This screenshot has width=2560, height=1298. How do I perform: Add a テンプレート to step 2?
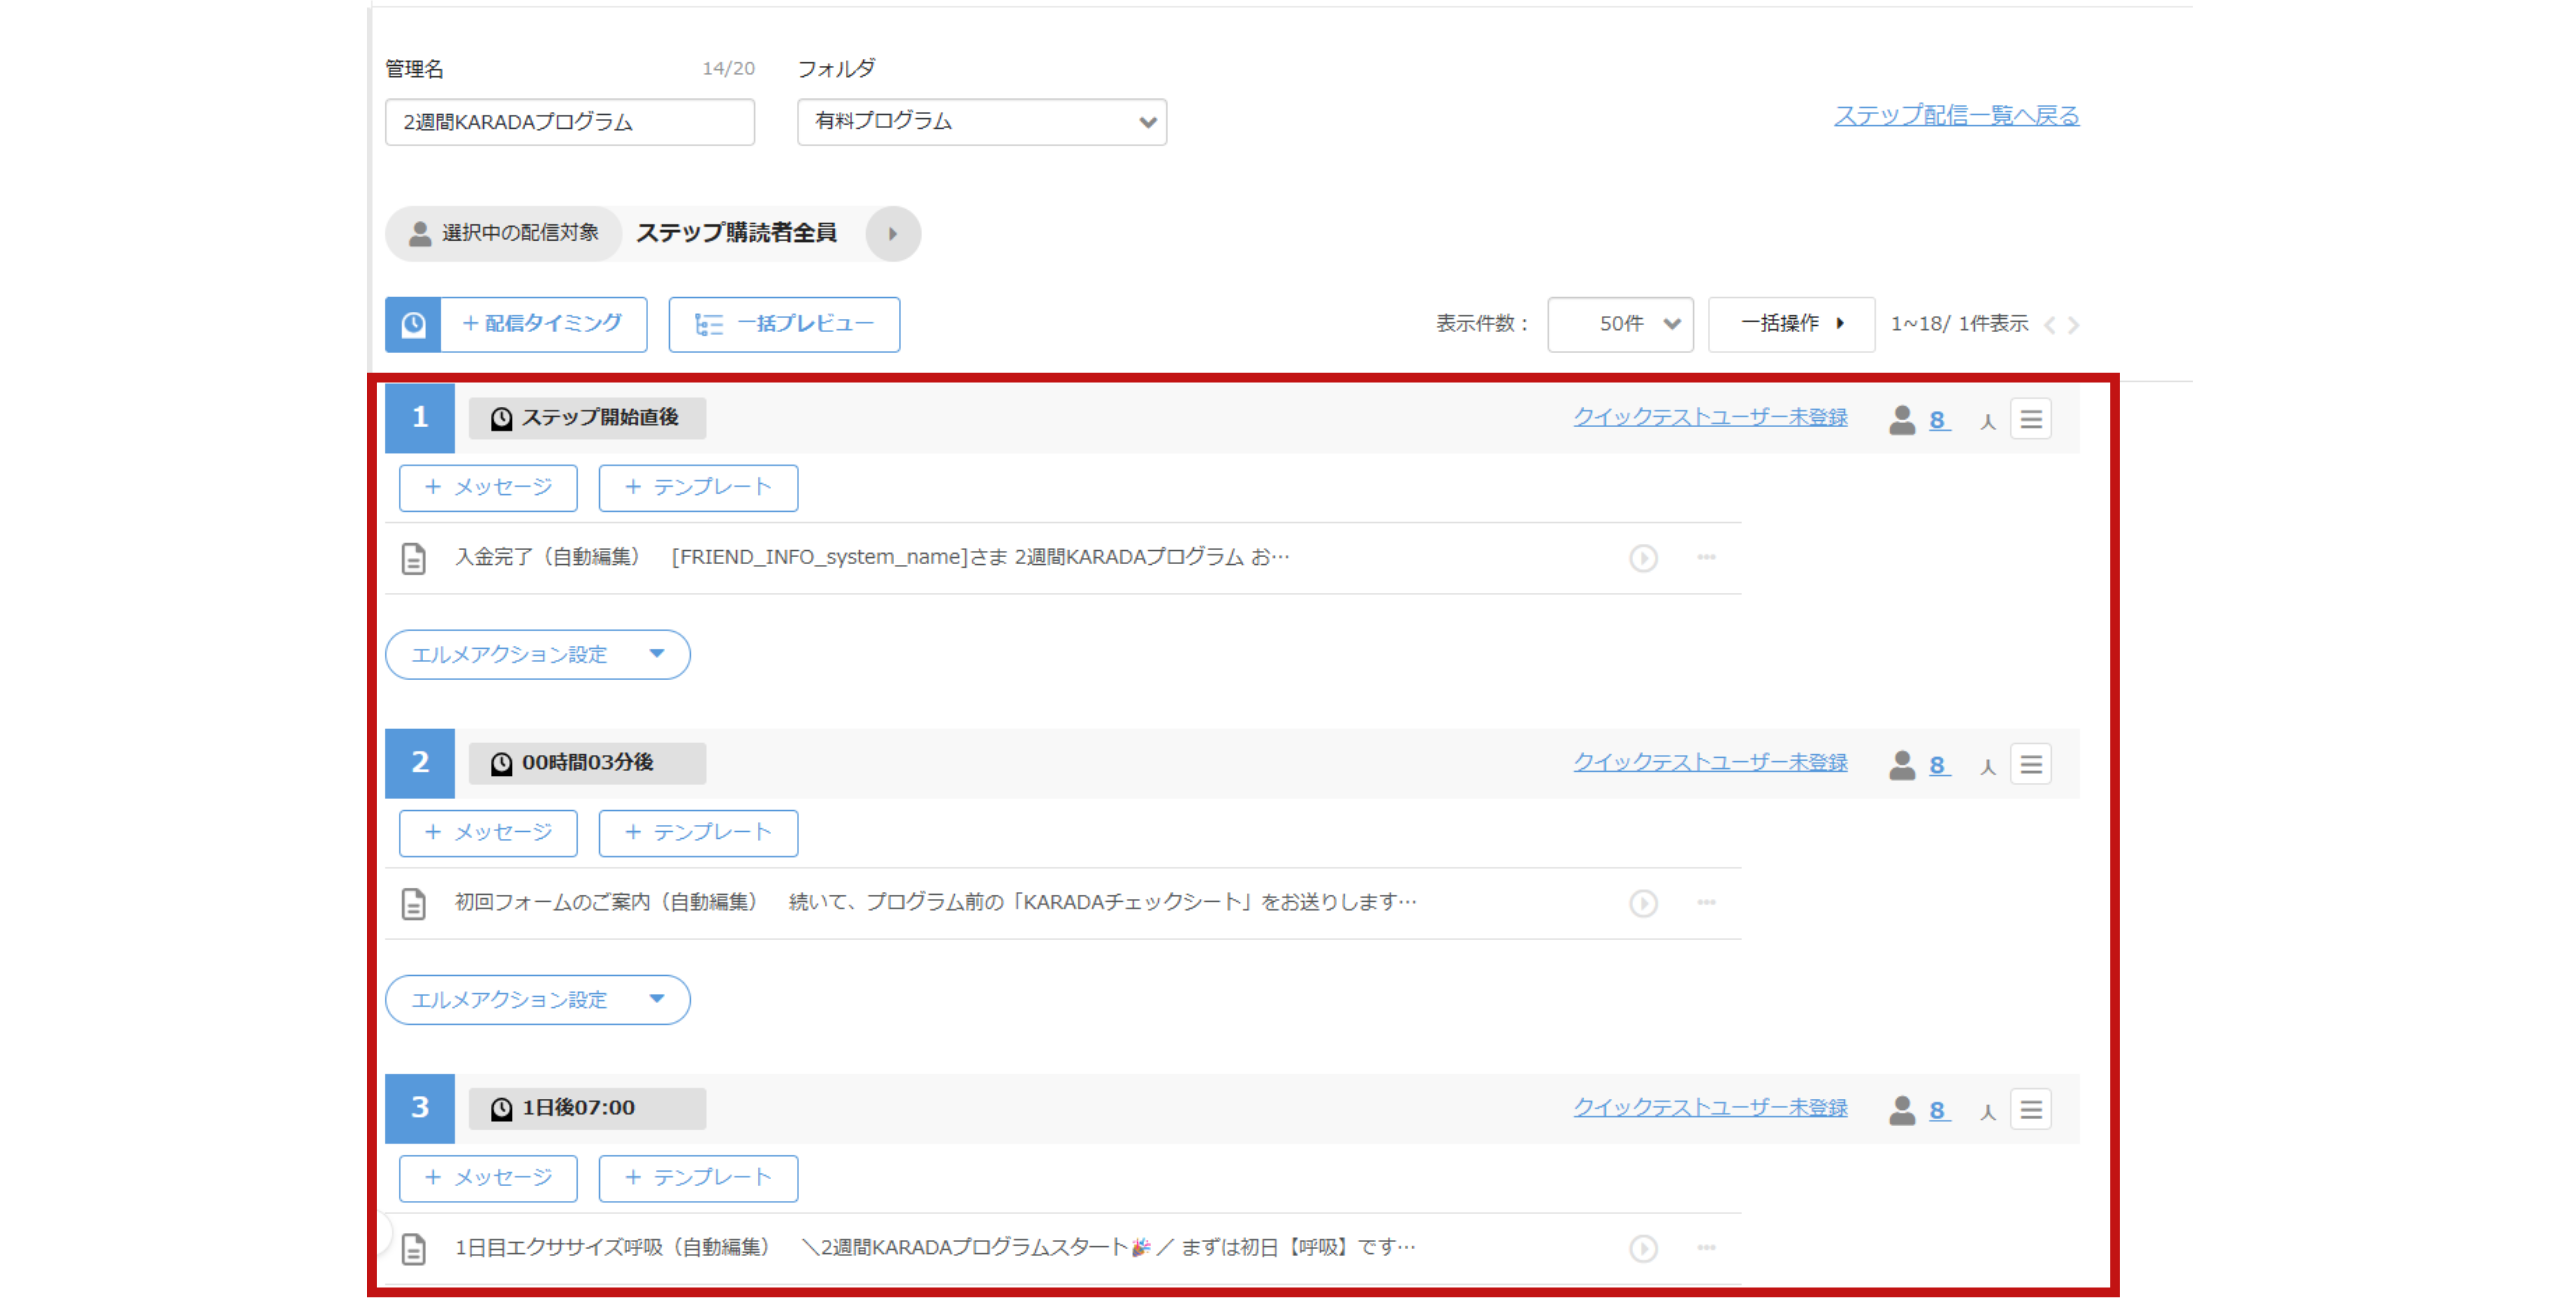tap(698, 833)
